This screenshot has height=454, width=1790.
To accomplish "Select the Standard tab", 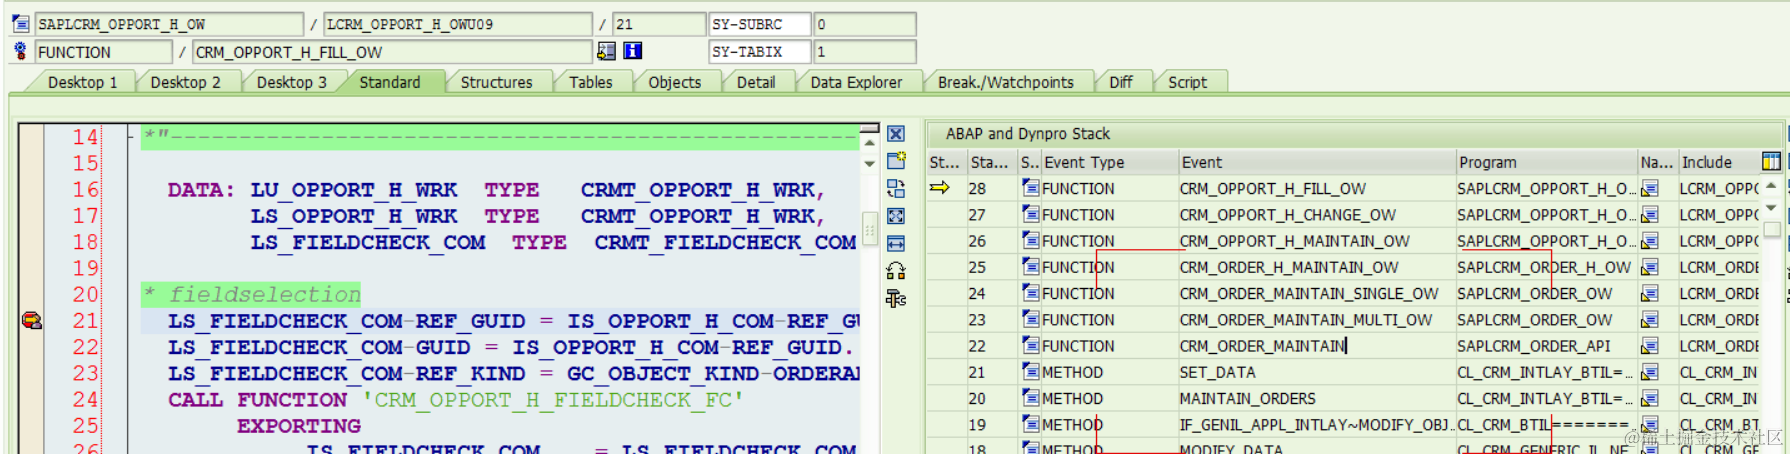I will coord(390,82).
